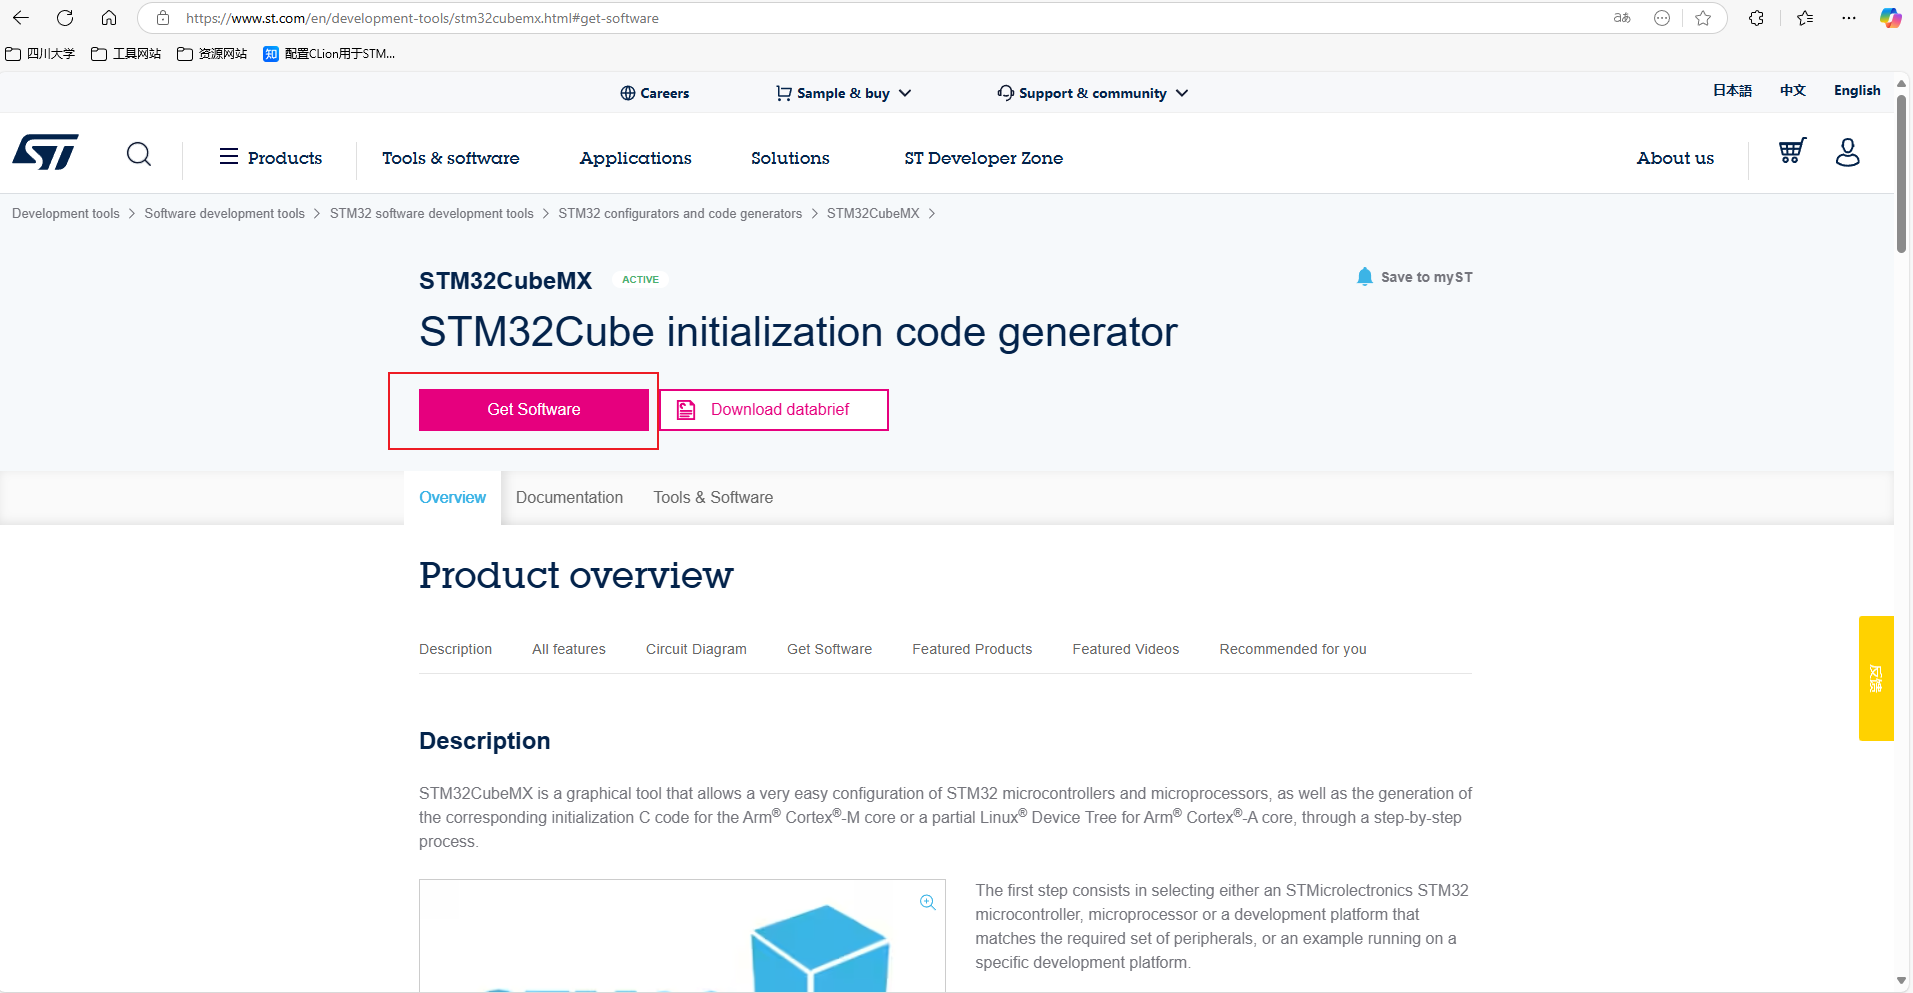This screenshot has height=993, width=1913.
Task: Click the ST logo
Action: [x=45, y=153]
